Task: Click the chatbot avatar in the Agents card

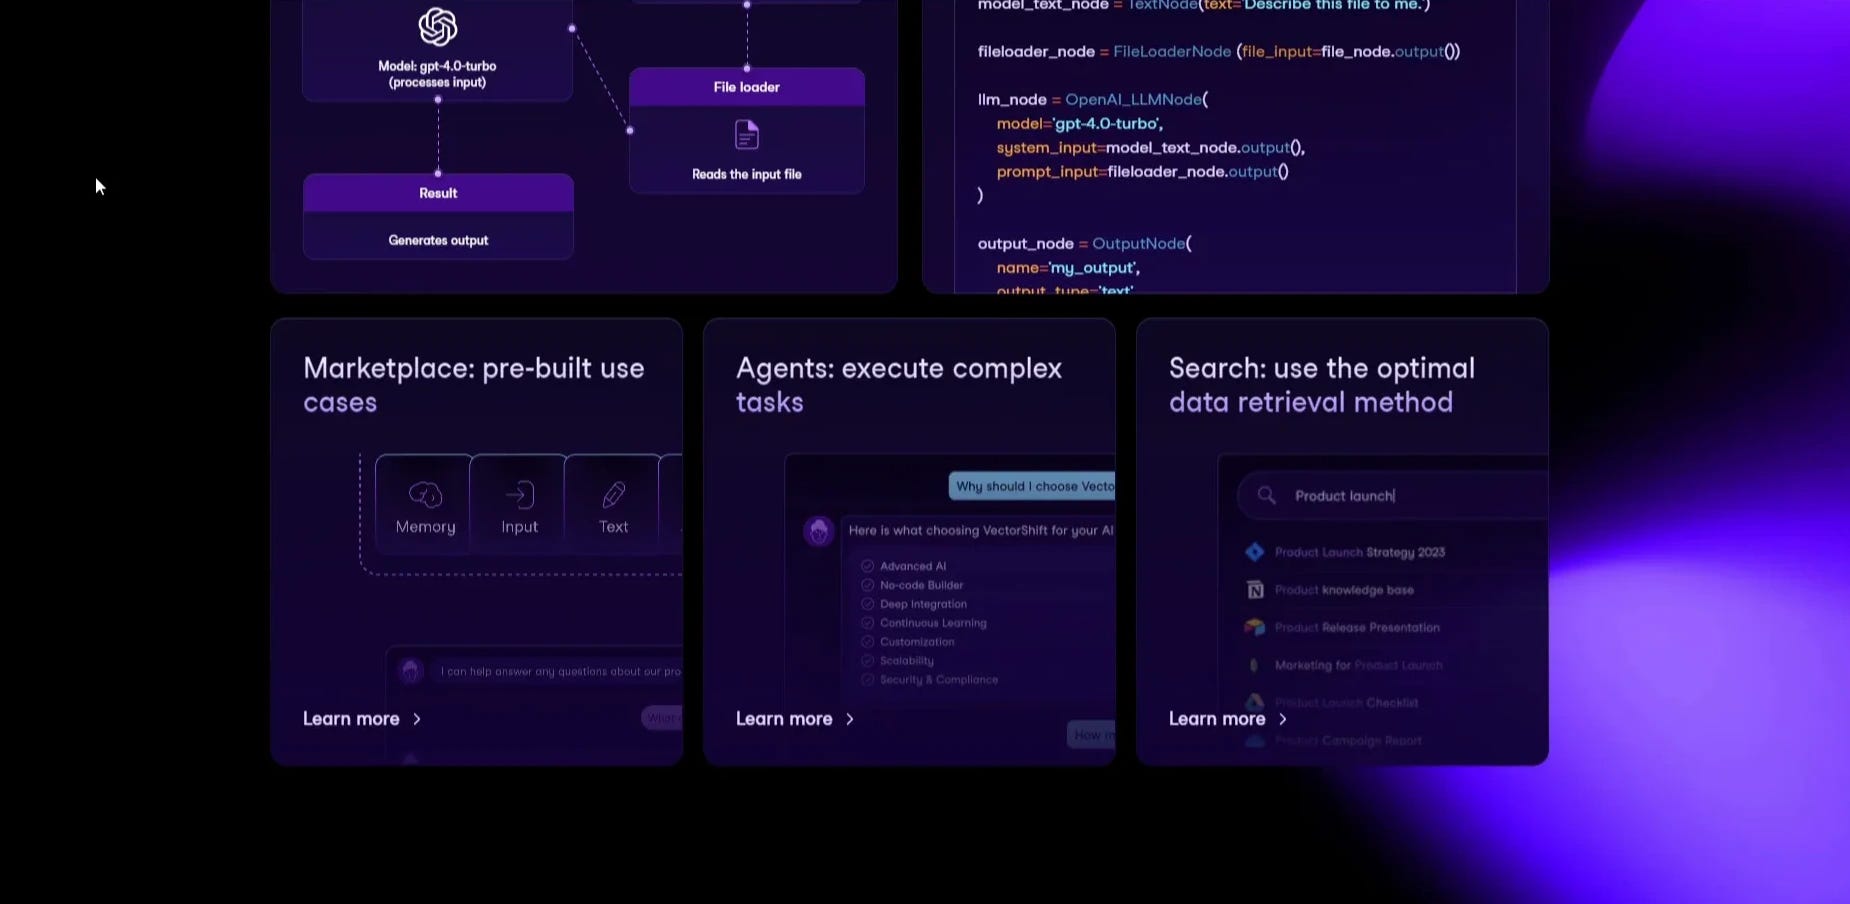Action: pos(820,531)
